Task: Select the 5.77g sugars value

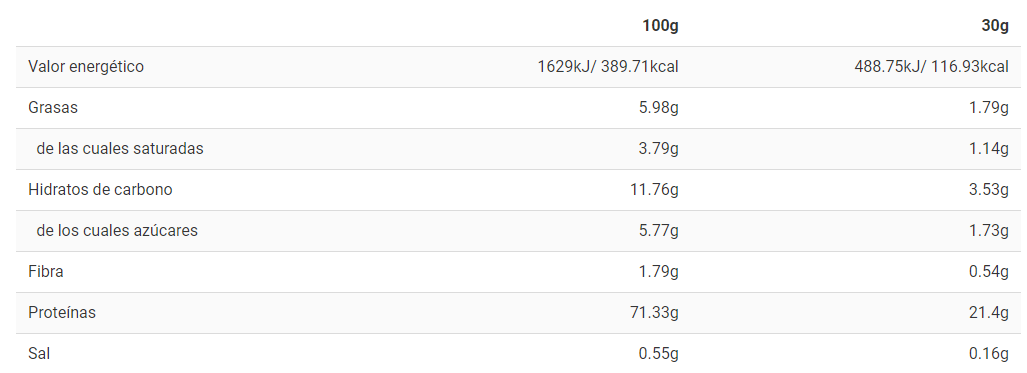Action: pos(658,231)
